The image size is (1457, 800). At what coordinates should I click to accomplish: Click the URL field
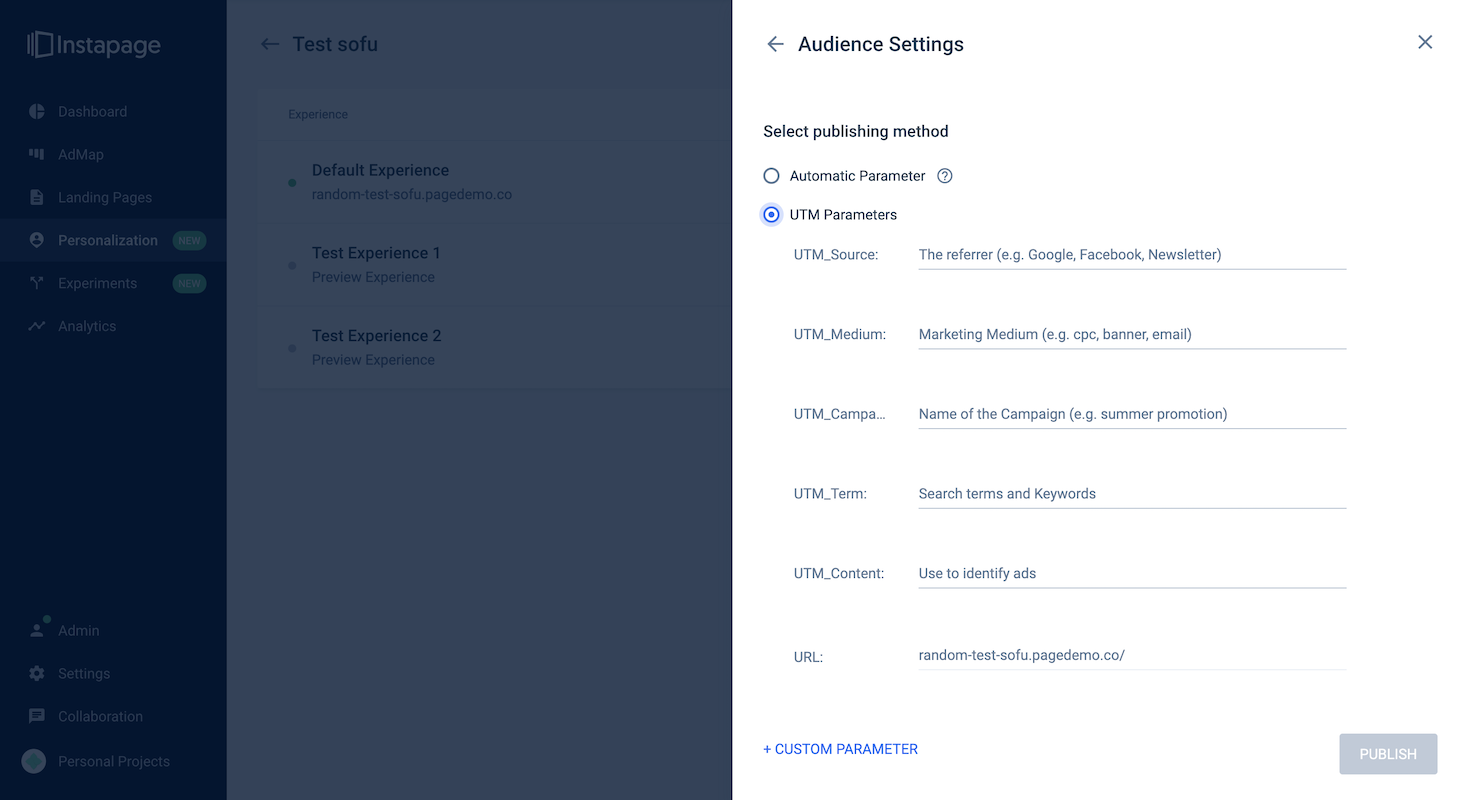[1130, 655]
